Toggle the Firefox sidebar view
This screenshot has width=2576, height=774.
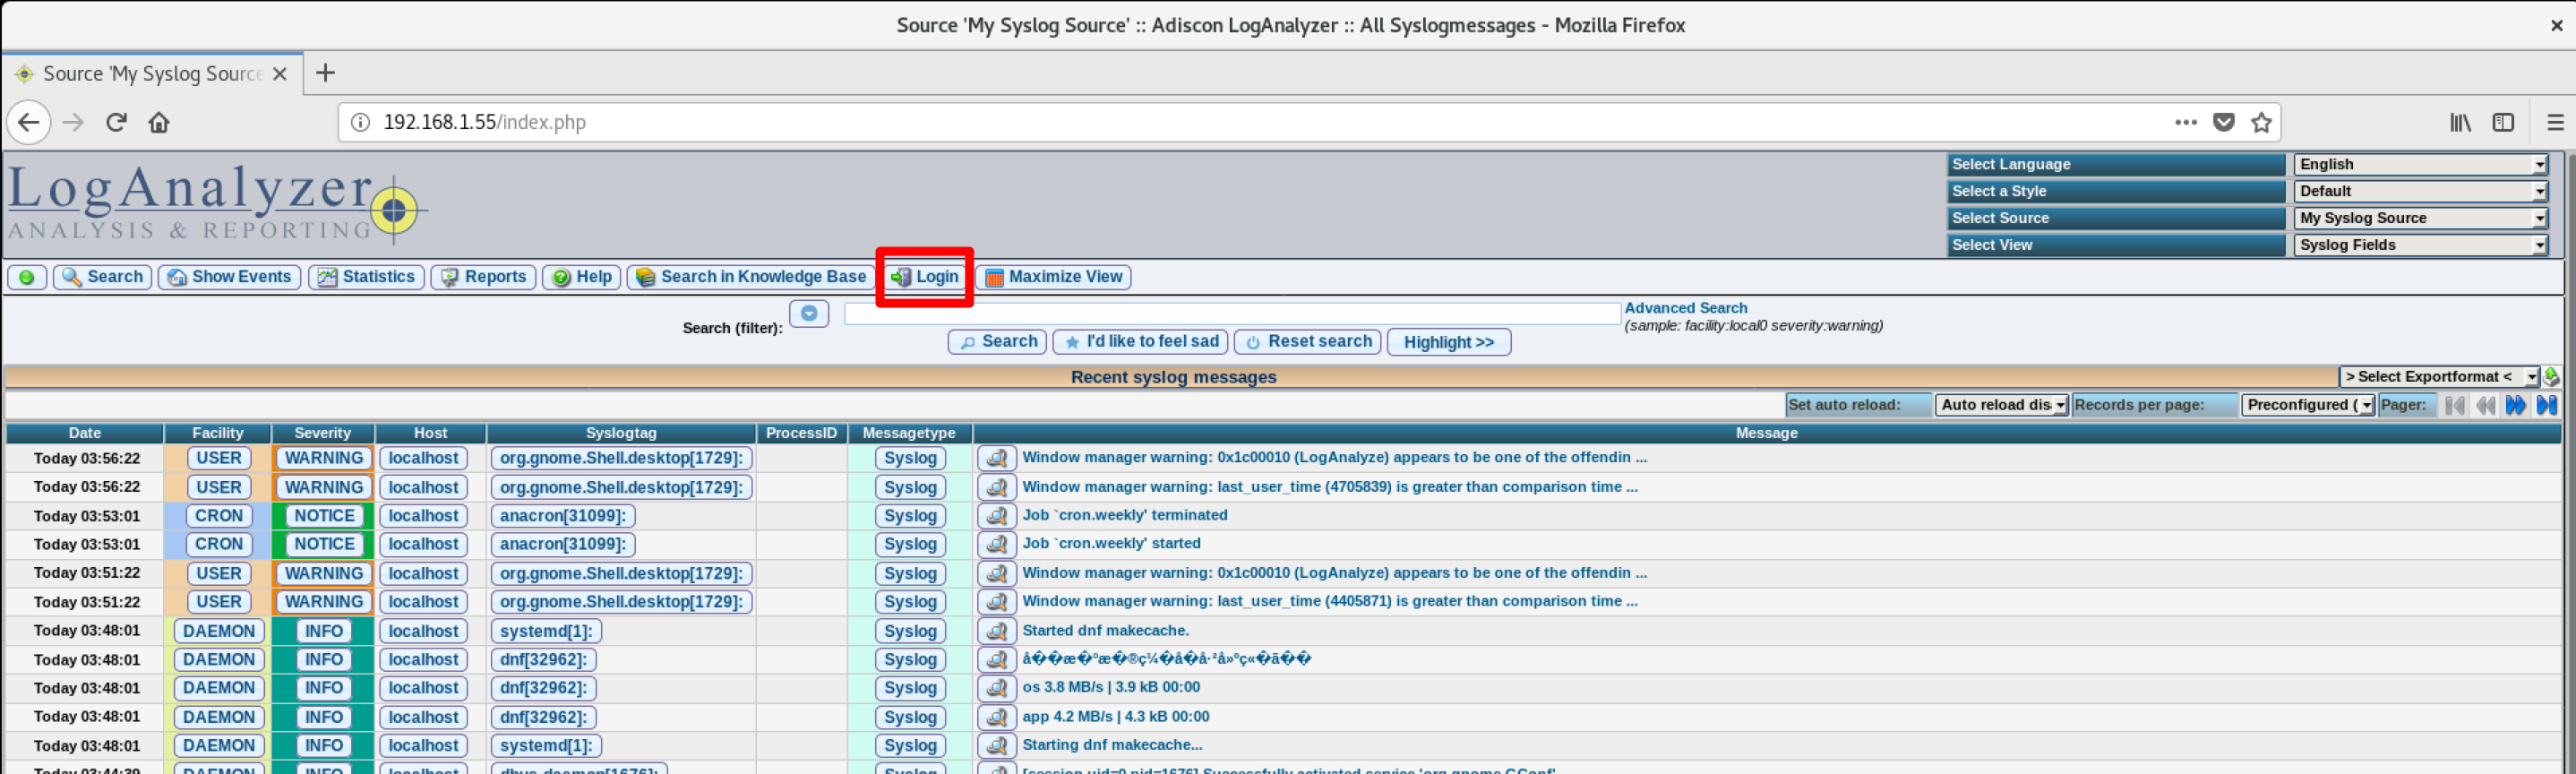(2503, 122)
